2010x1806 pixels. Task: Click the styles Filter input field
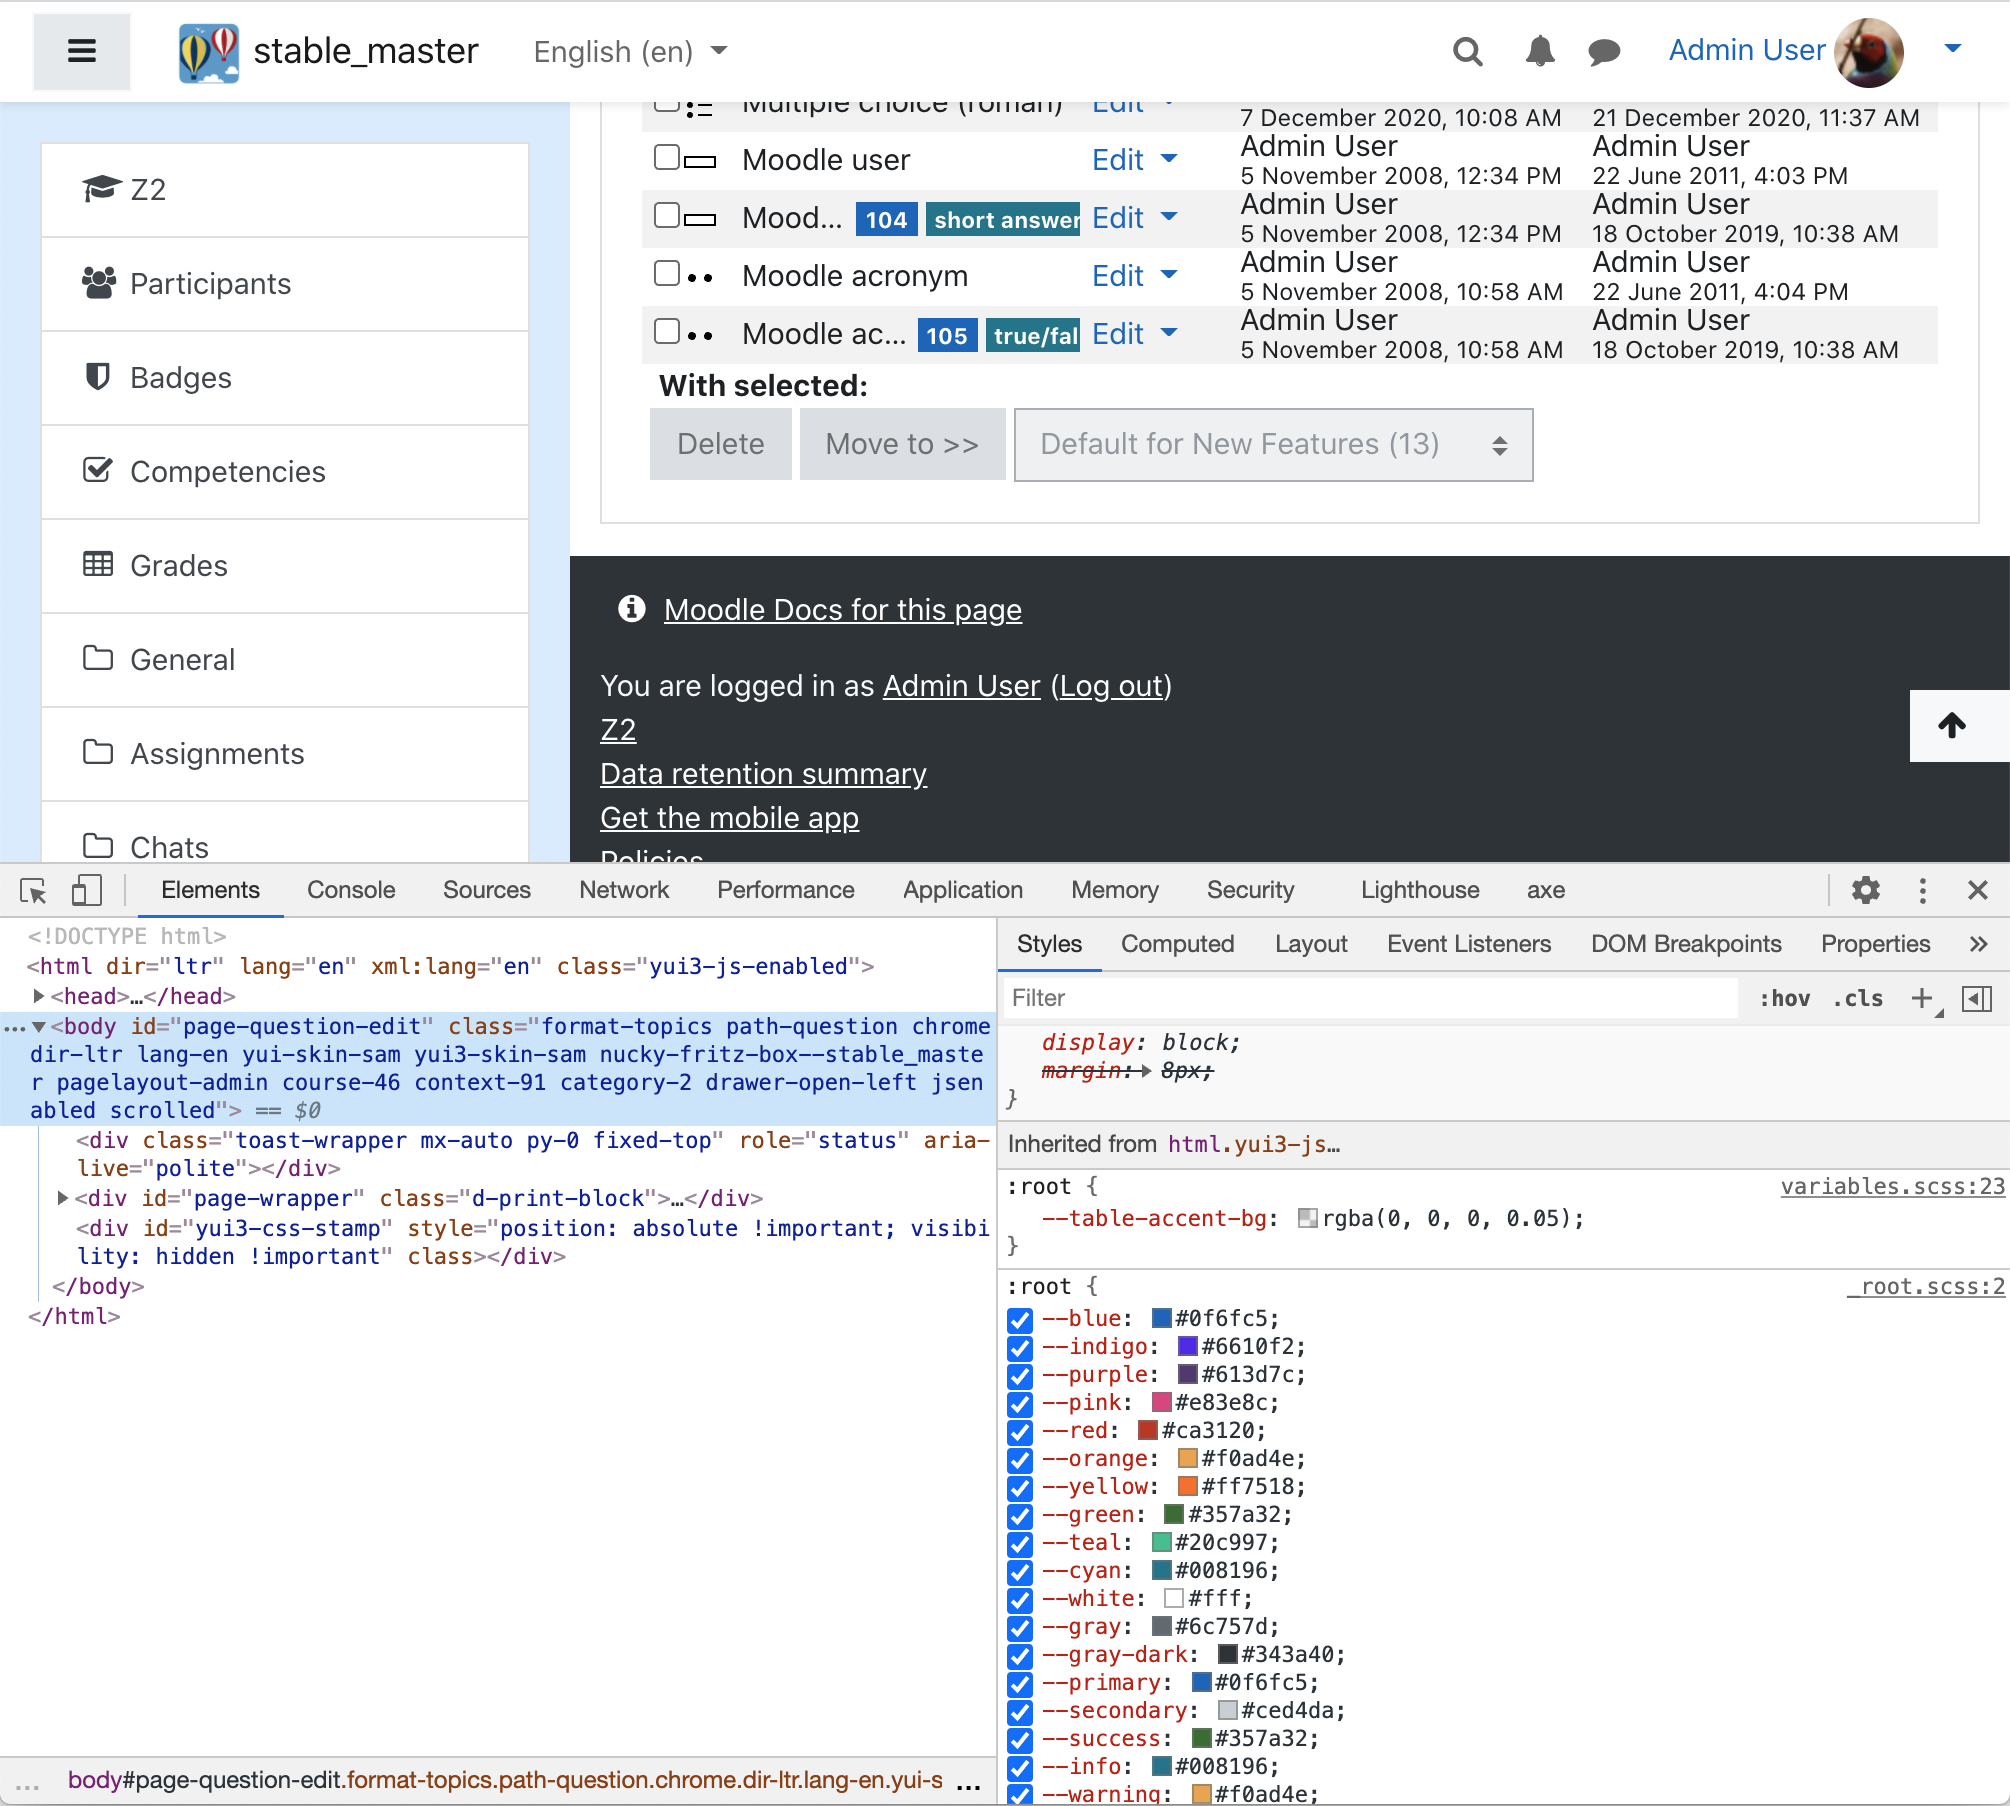(x=1370, y=998)
